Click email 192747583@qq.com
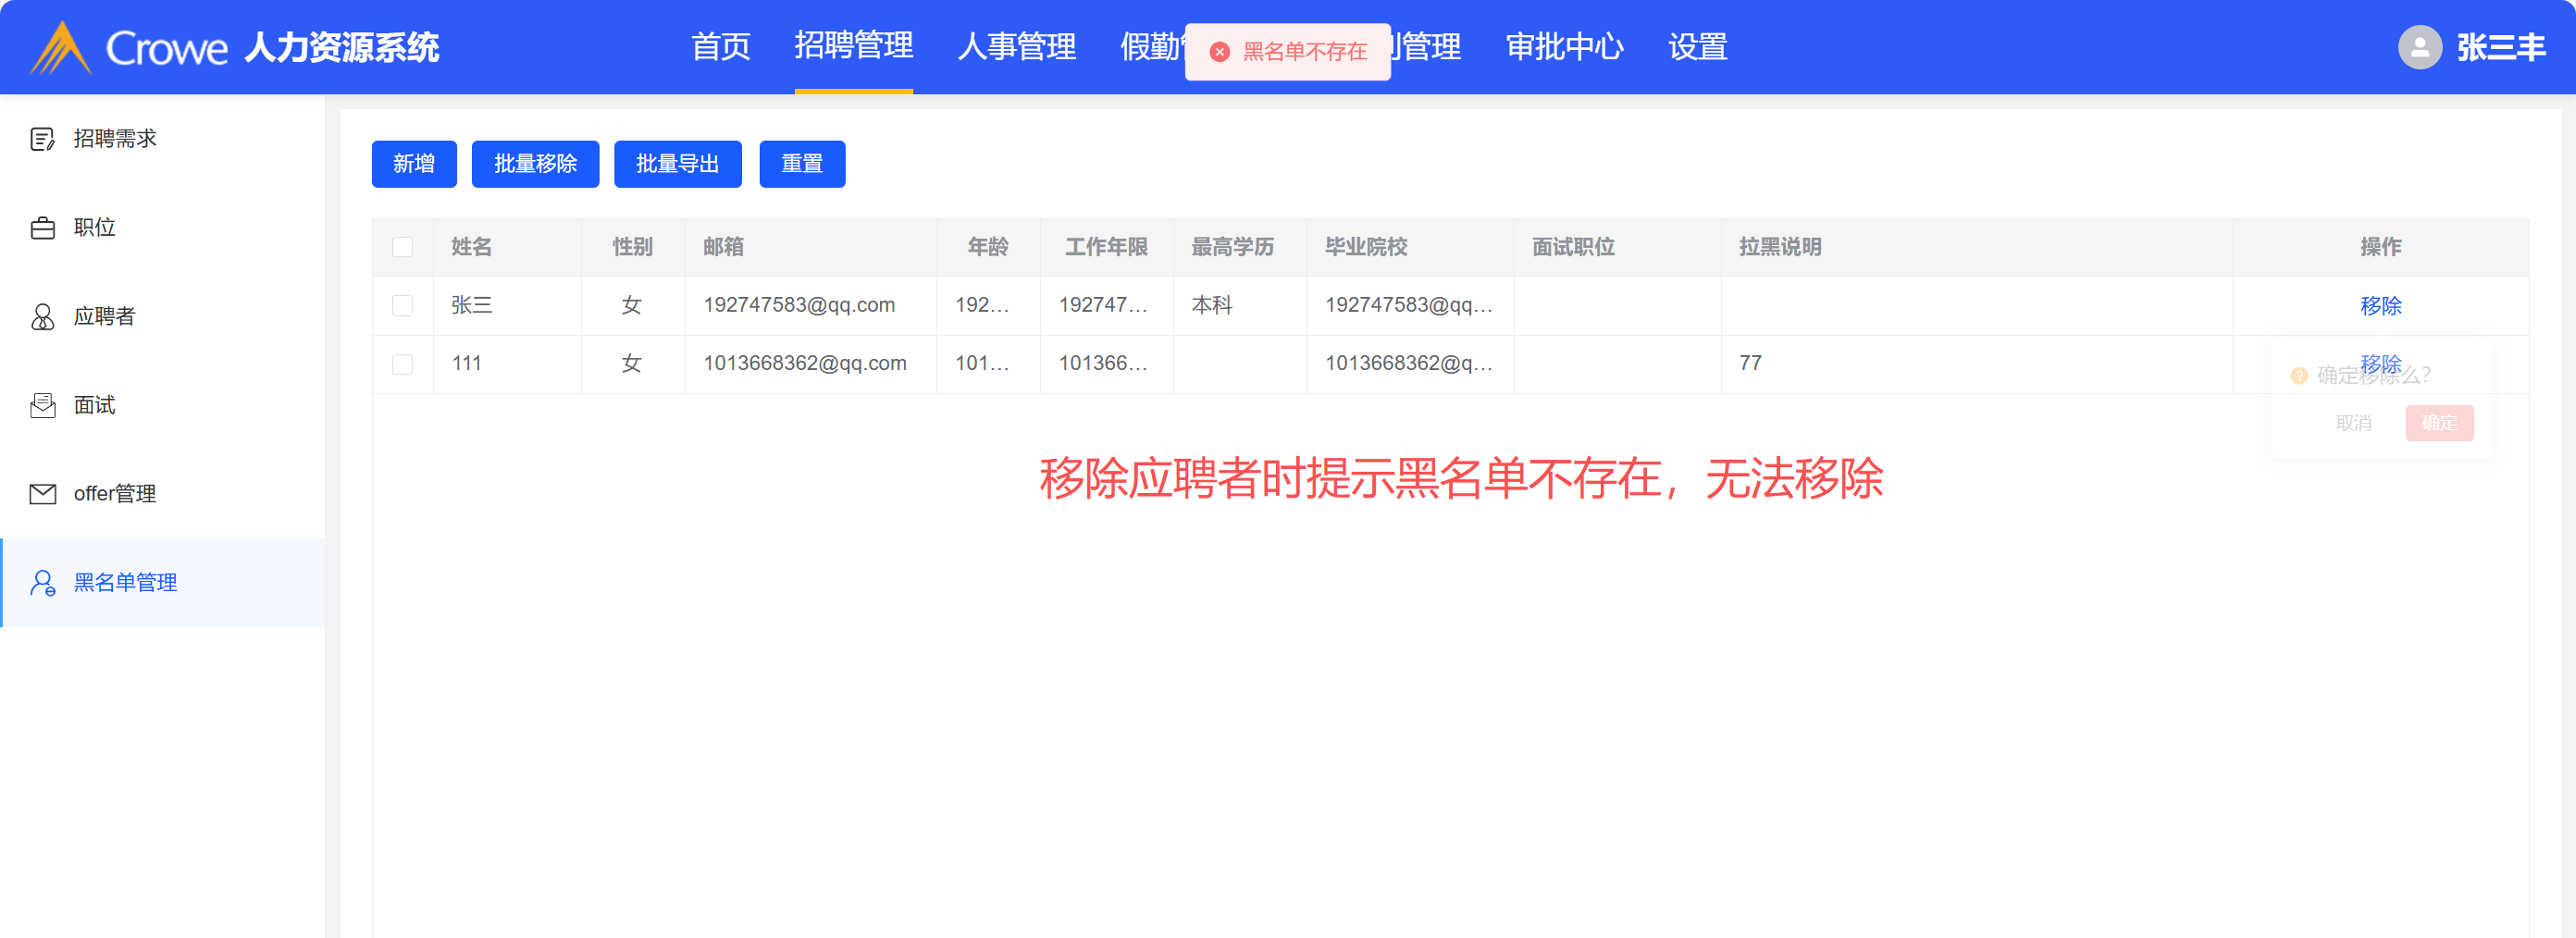 point(799,306)
